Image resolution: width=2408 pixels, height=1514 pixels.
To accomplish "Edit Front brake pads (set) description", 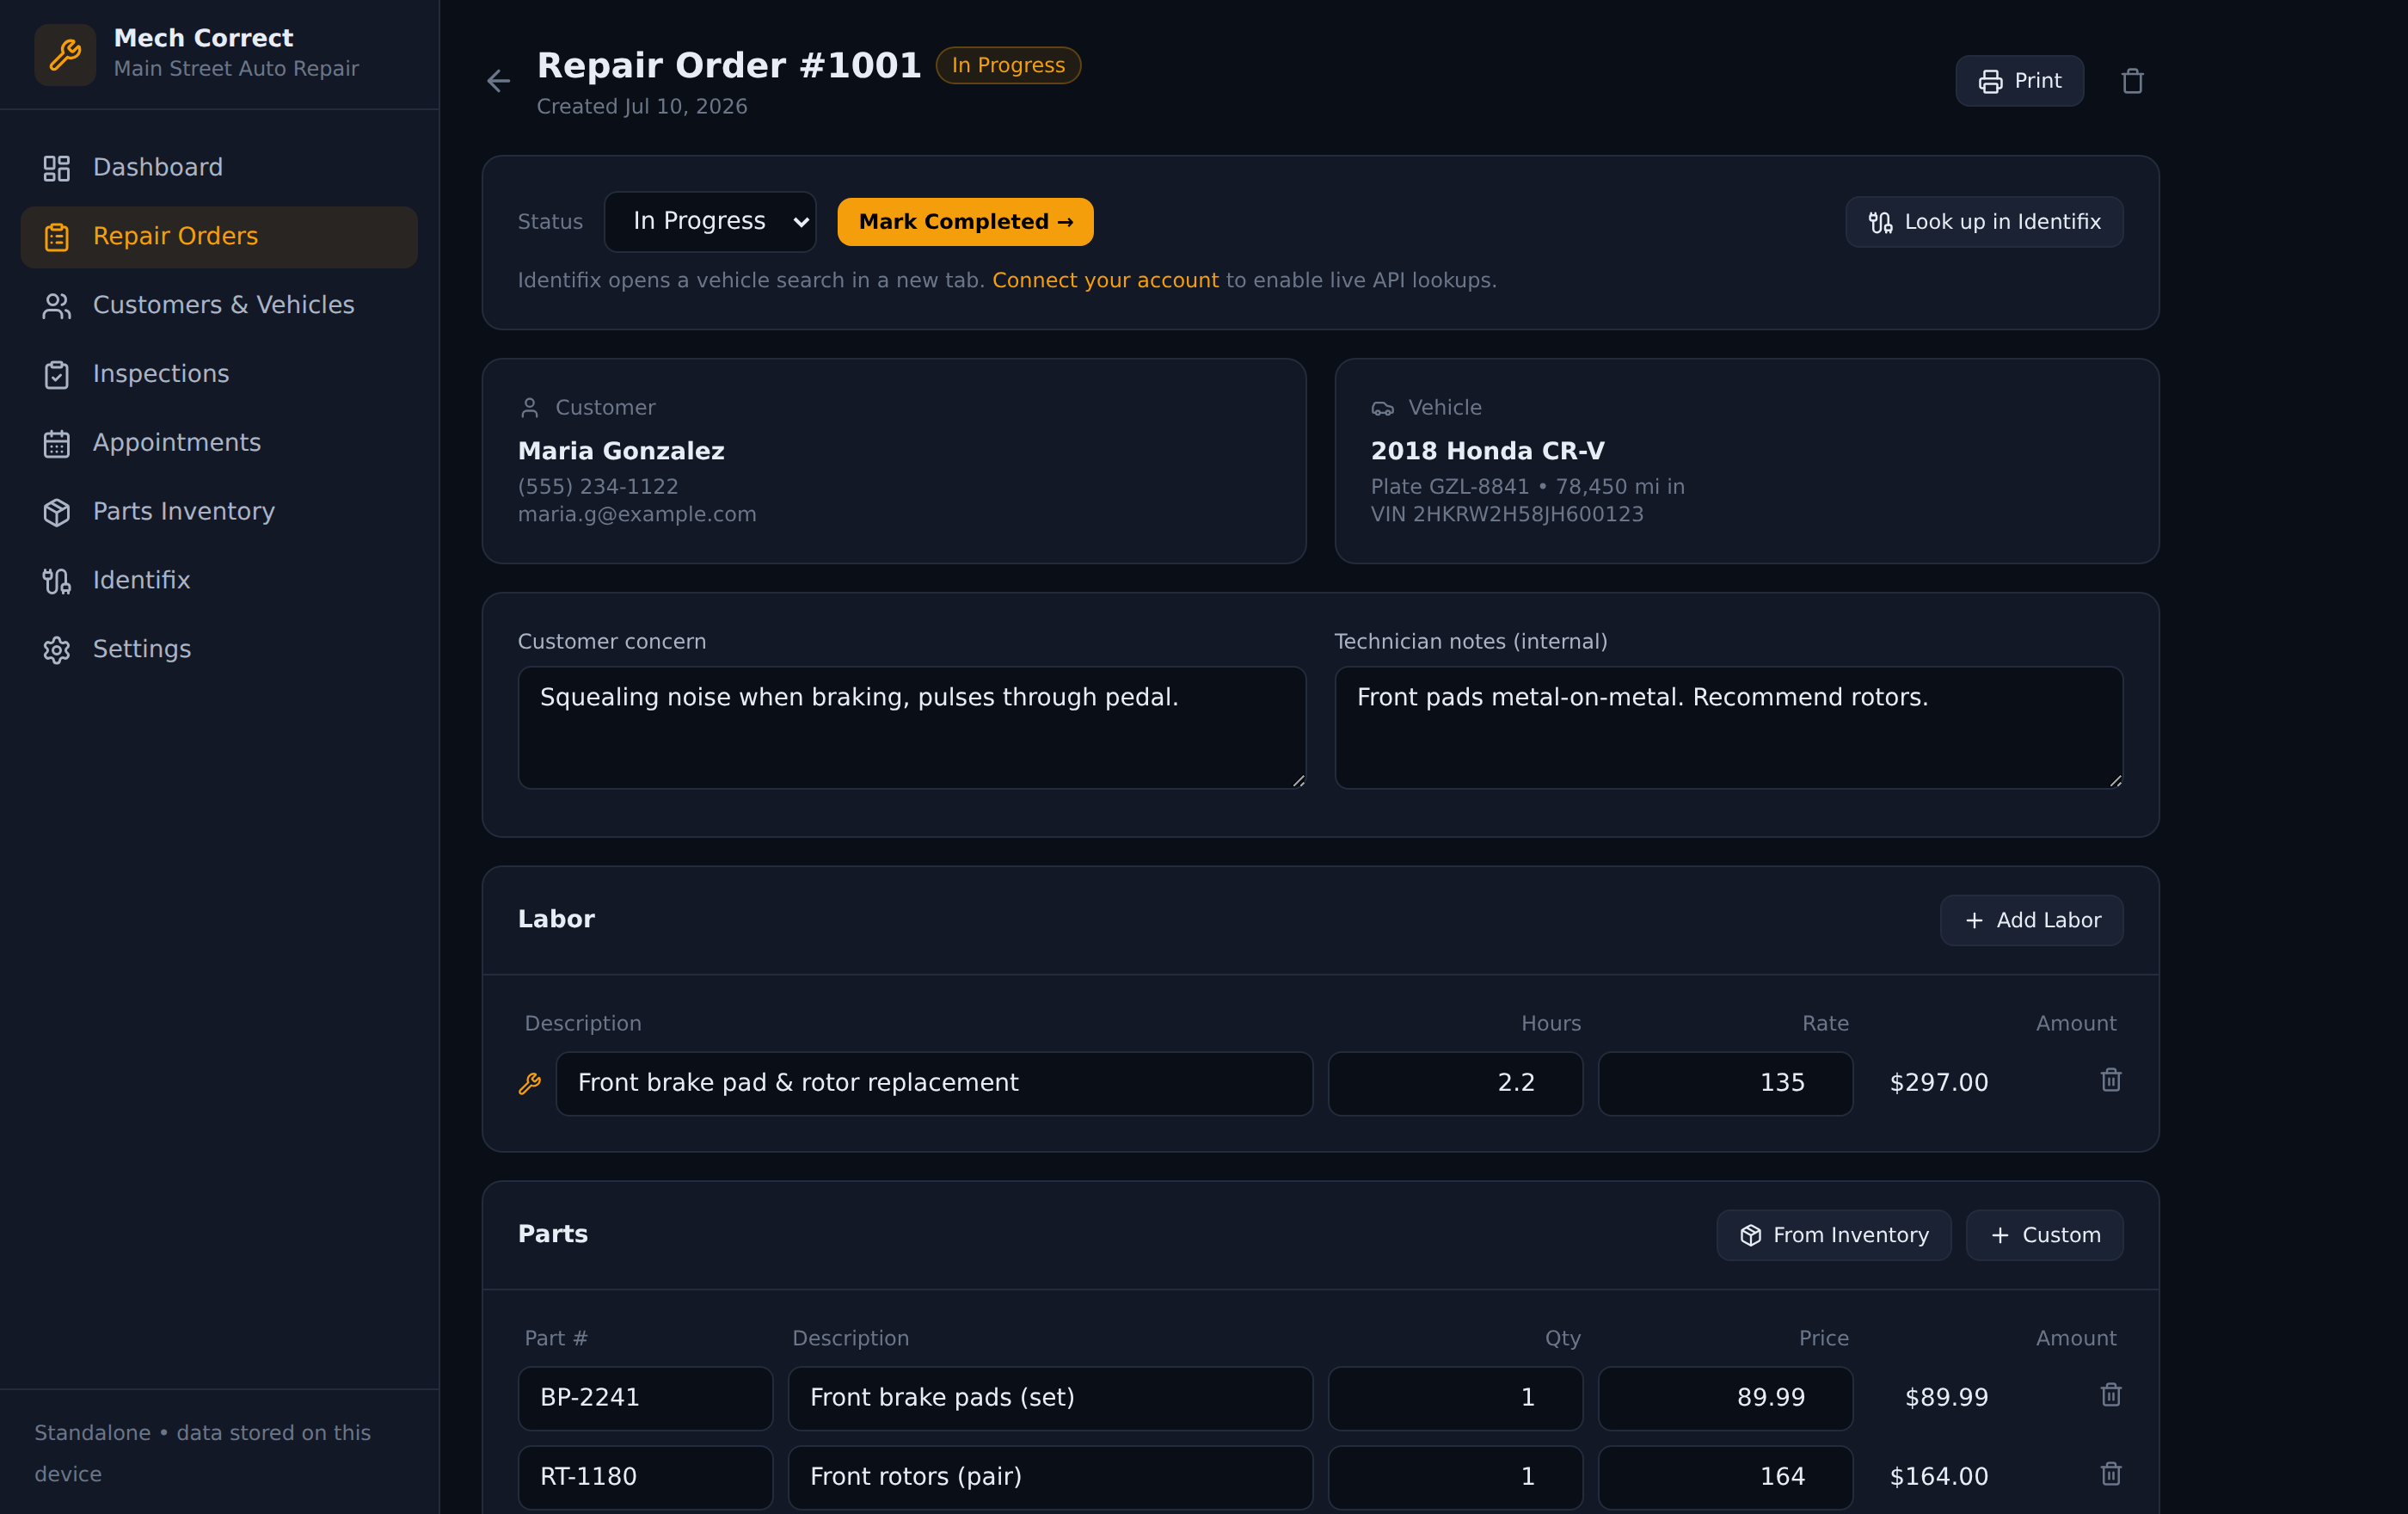I will point(1050,1398).
